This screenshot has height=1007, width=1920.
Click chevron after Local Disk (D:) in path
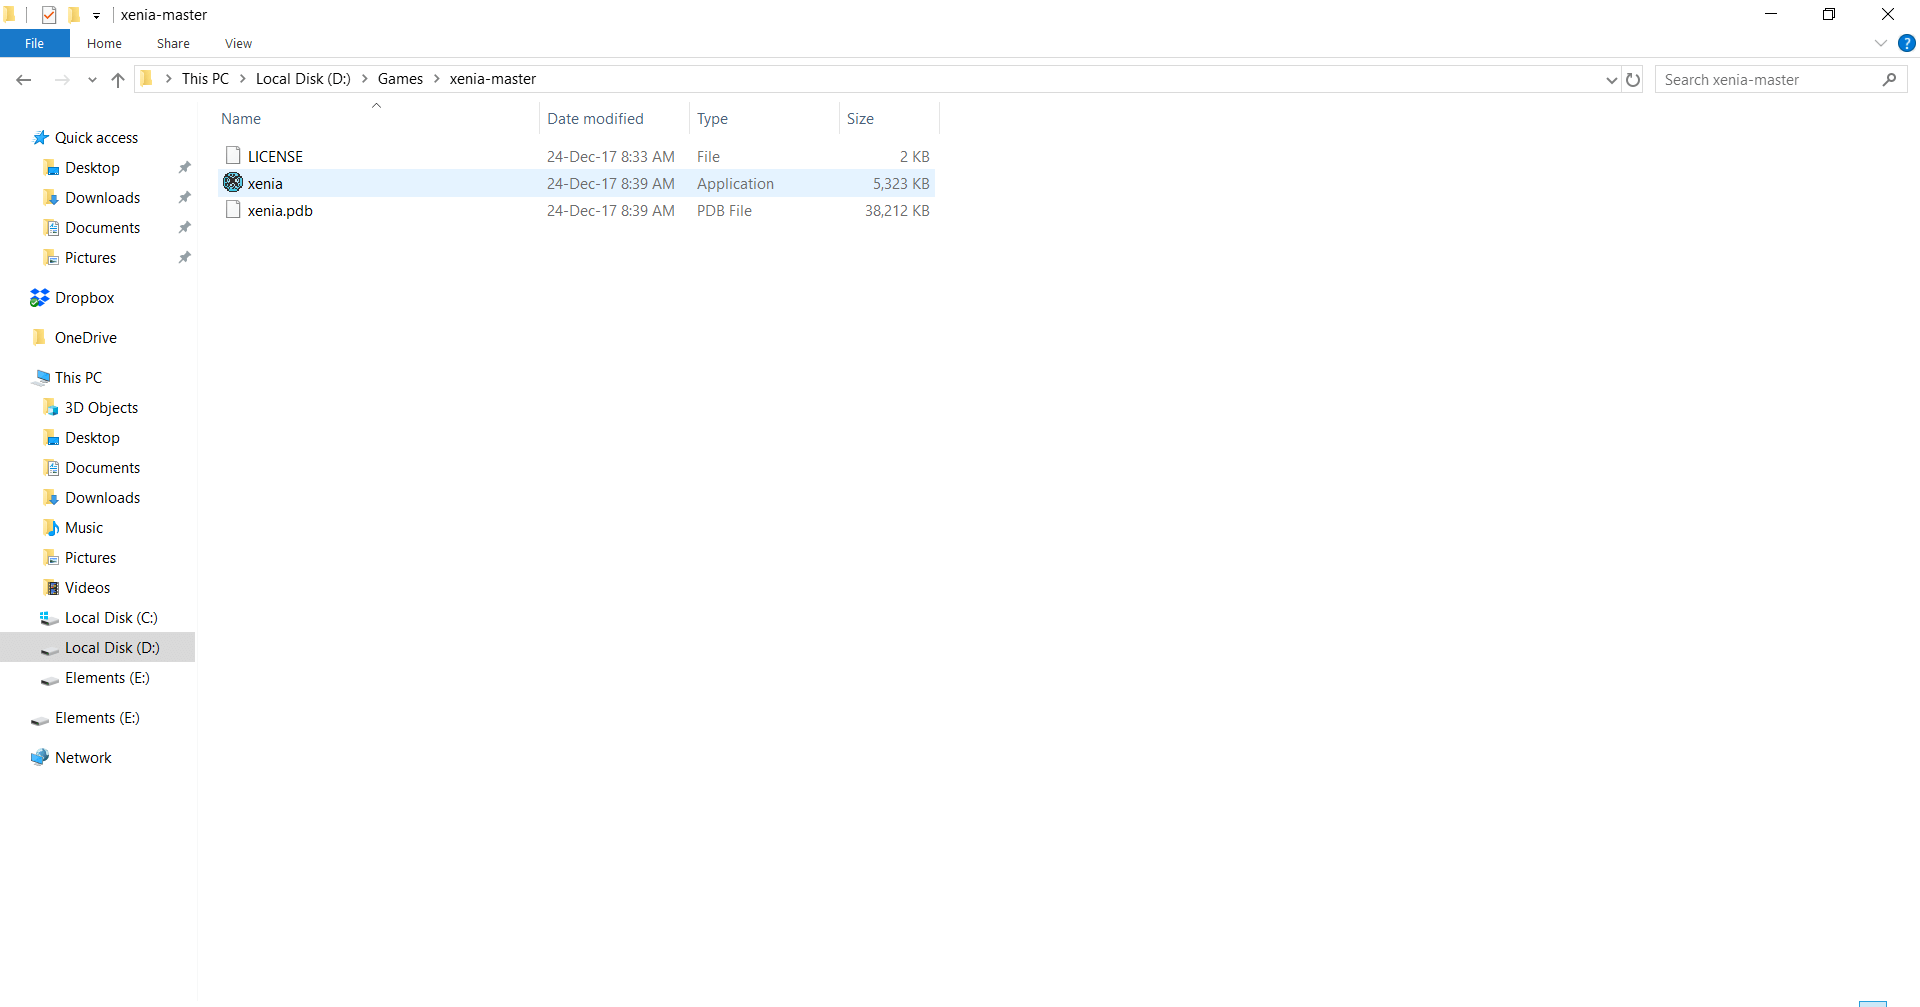coord(364,79)
